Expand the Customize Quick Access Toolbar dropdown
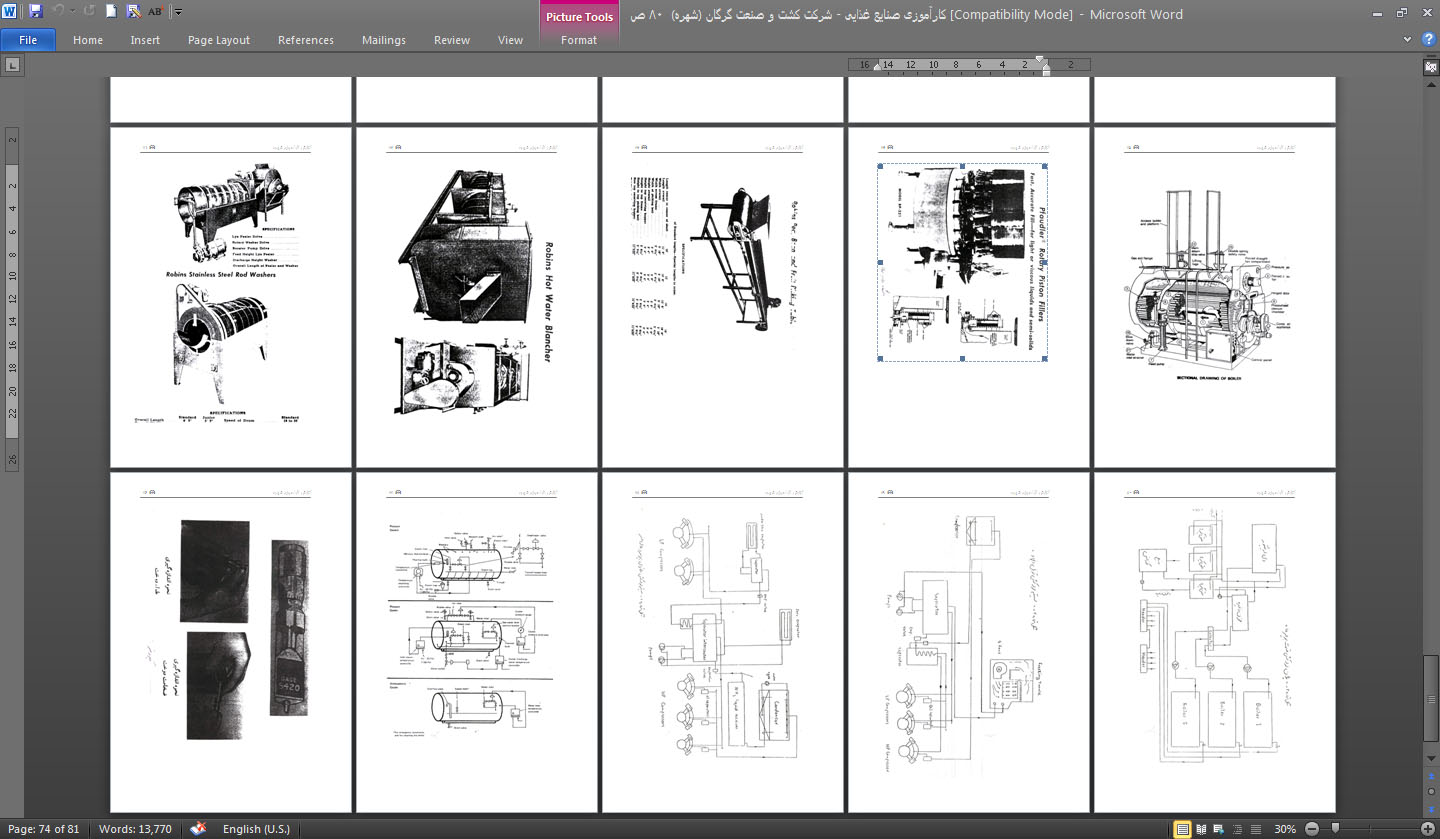Viewport: 1440px width, 839px height. click(x=178, y=12)
